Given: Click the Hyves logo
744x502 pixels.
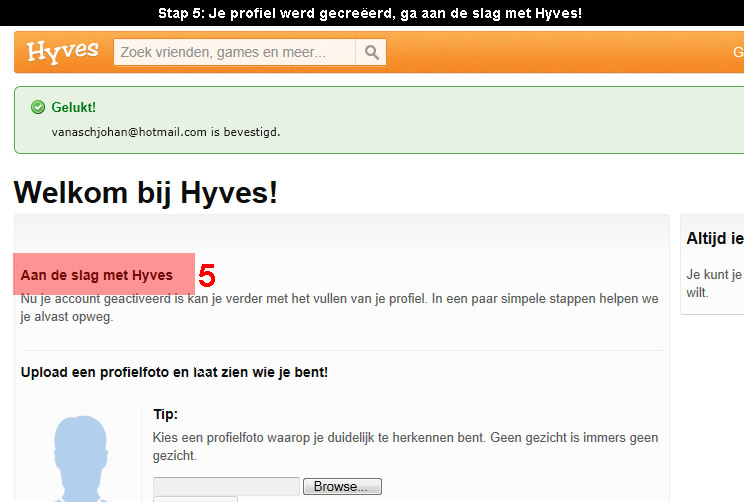Looking at the screenshot, I should point(63,52).
